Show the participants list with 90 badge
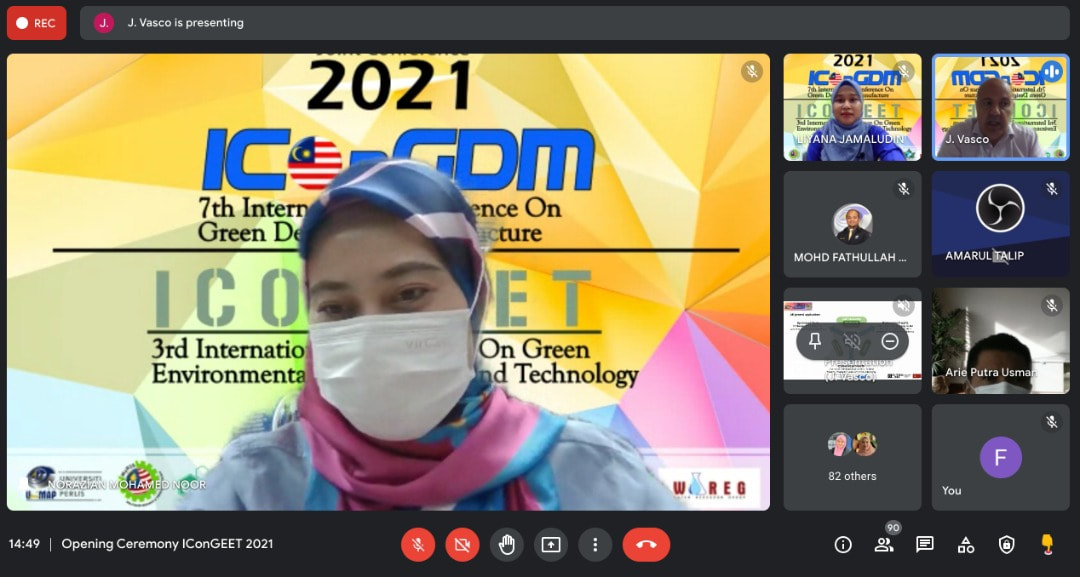 pyautogui.click(x=884, y=544)
